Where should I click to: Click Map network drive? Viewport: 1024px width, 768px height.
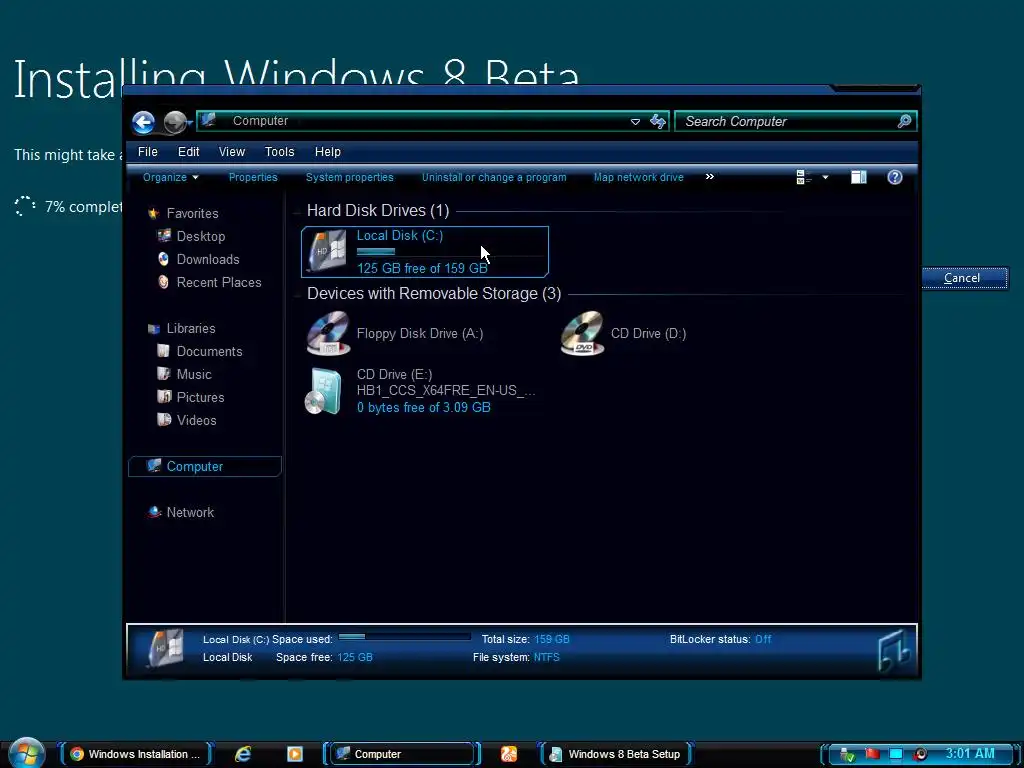tap(639, 177)
